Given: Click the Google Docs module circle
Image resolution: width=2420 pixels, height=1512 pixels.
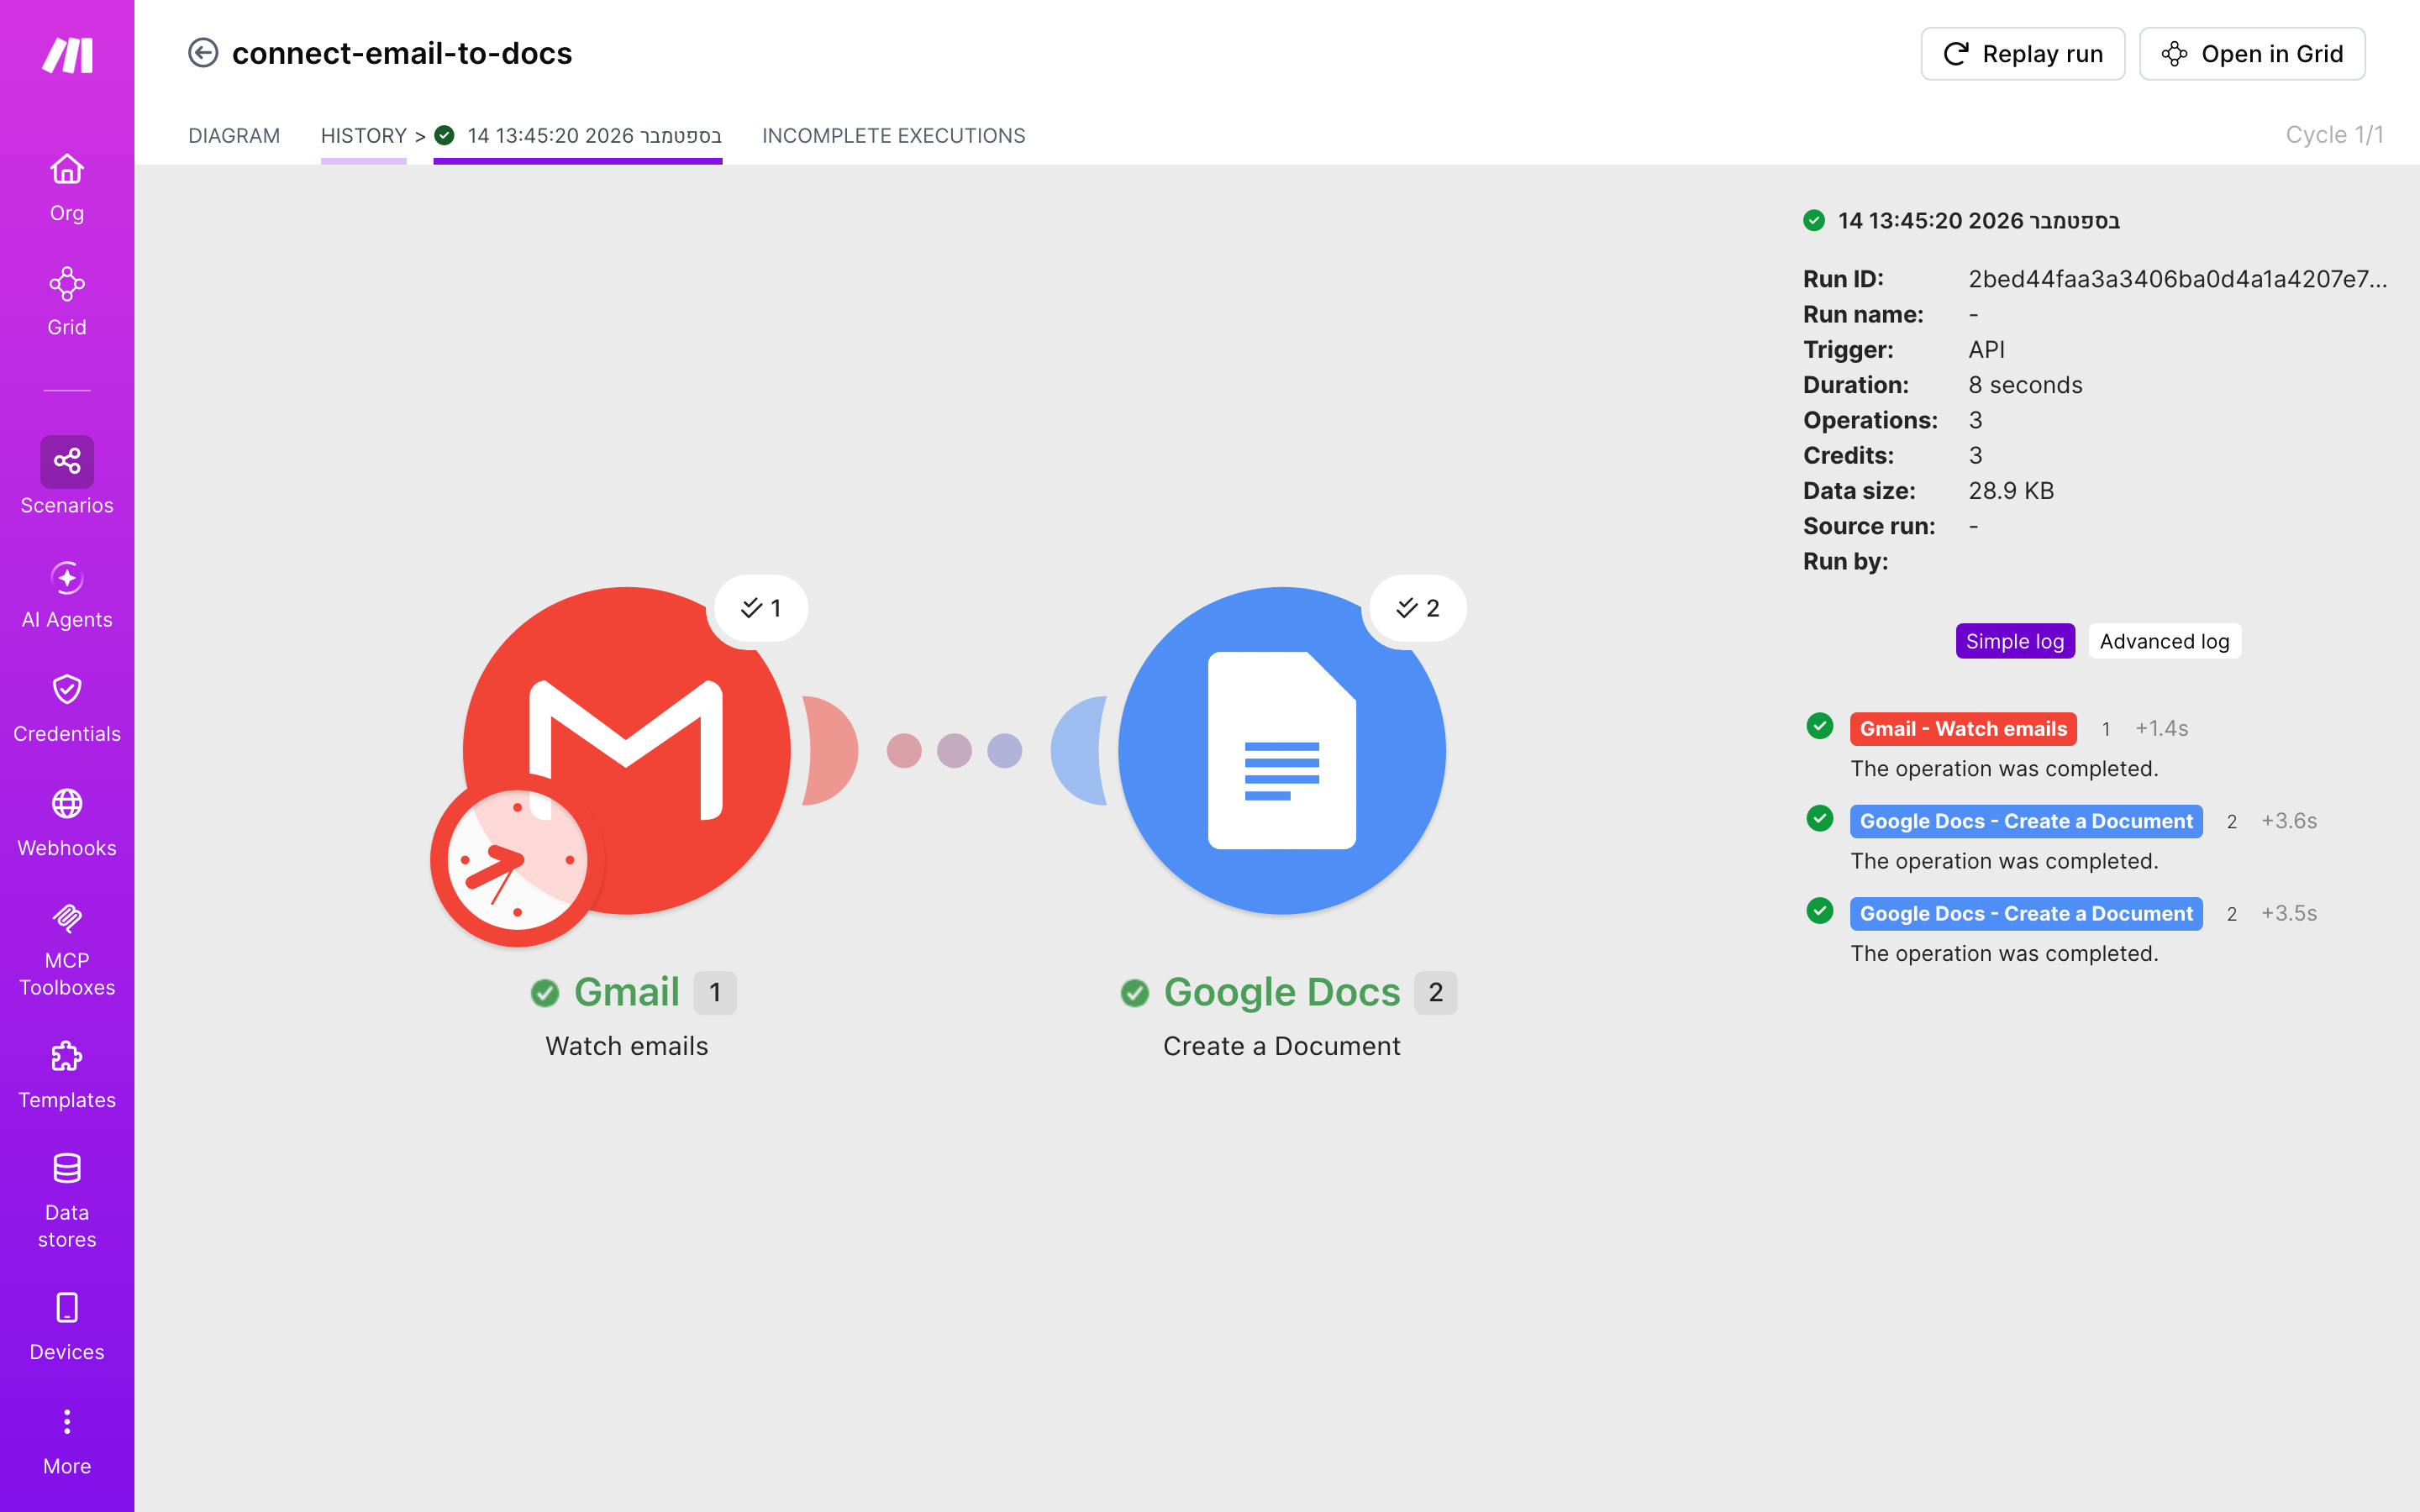Looking at the screenshot, I should click(x=1282, y=750).
